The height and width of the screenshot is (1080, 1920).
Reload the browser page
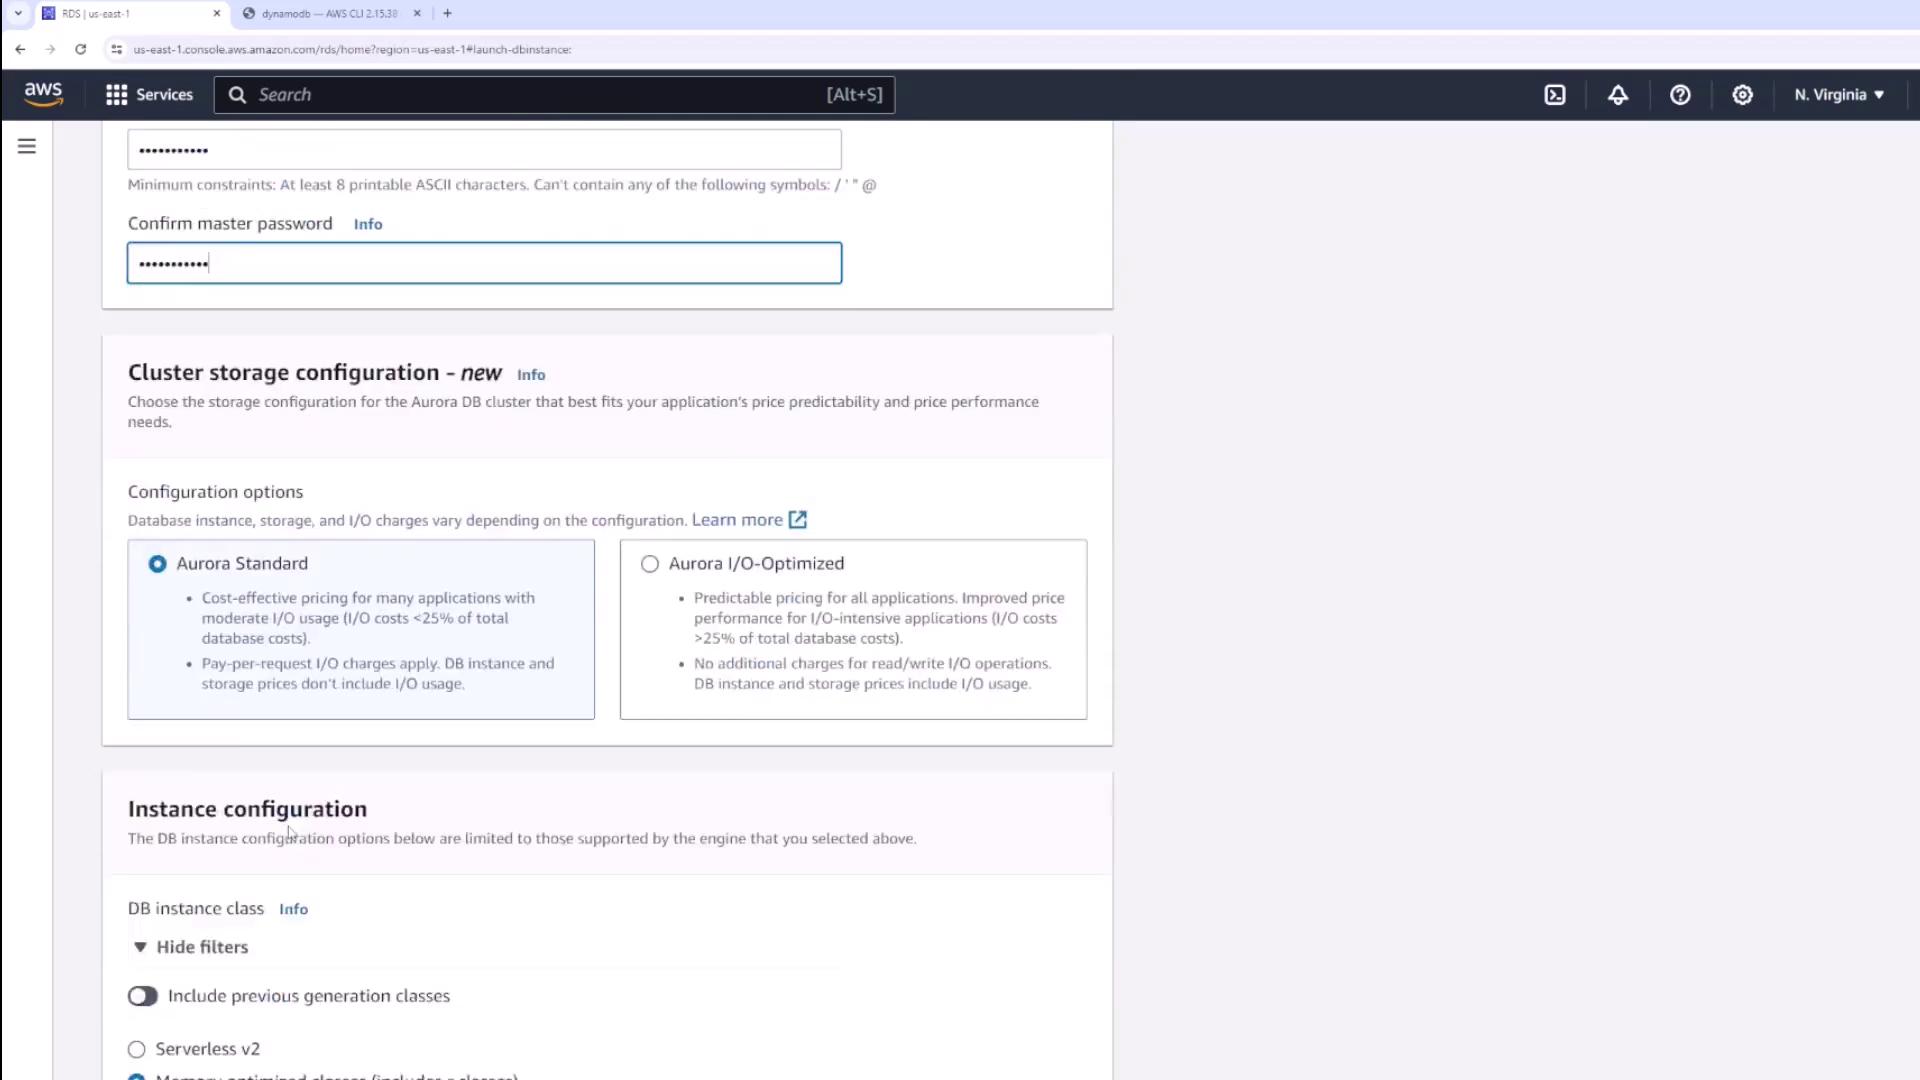coord(81,49)
